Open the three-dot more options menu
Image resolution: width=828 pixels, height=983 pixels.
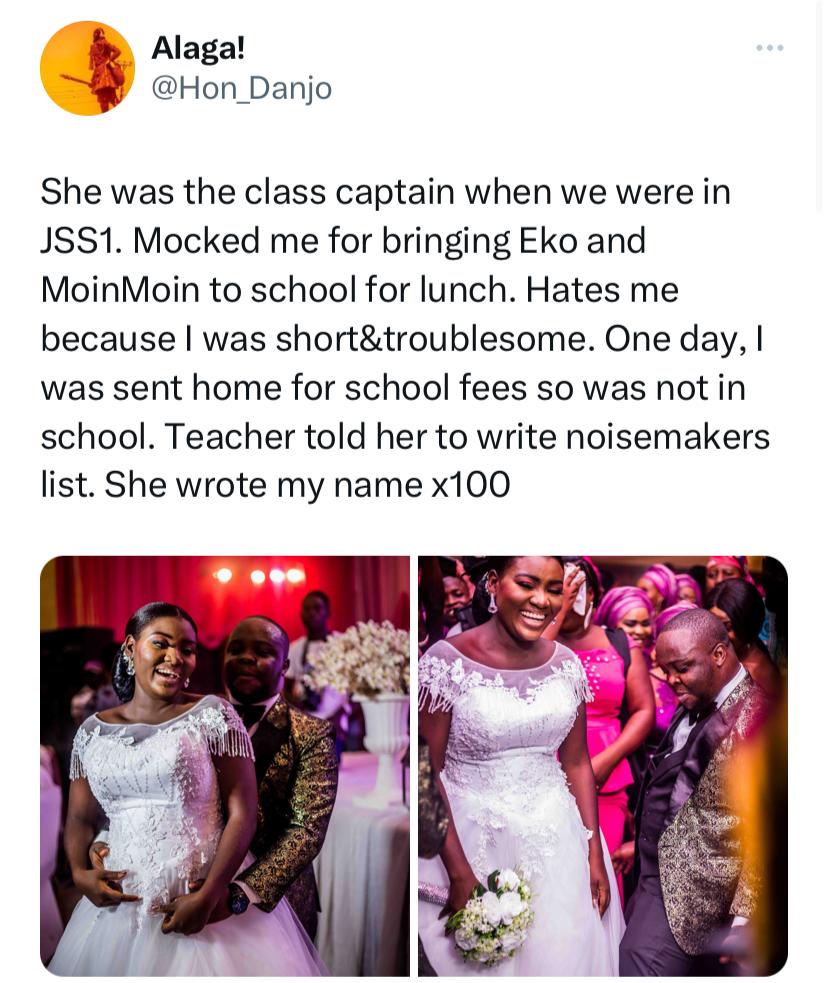pyautogui.click(x=770, y=48)
